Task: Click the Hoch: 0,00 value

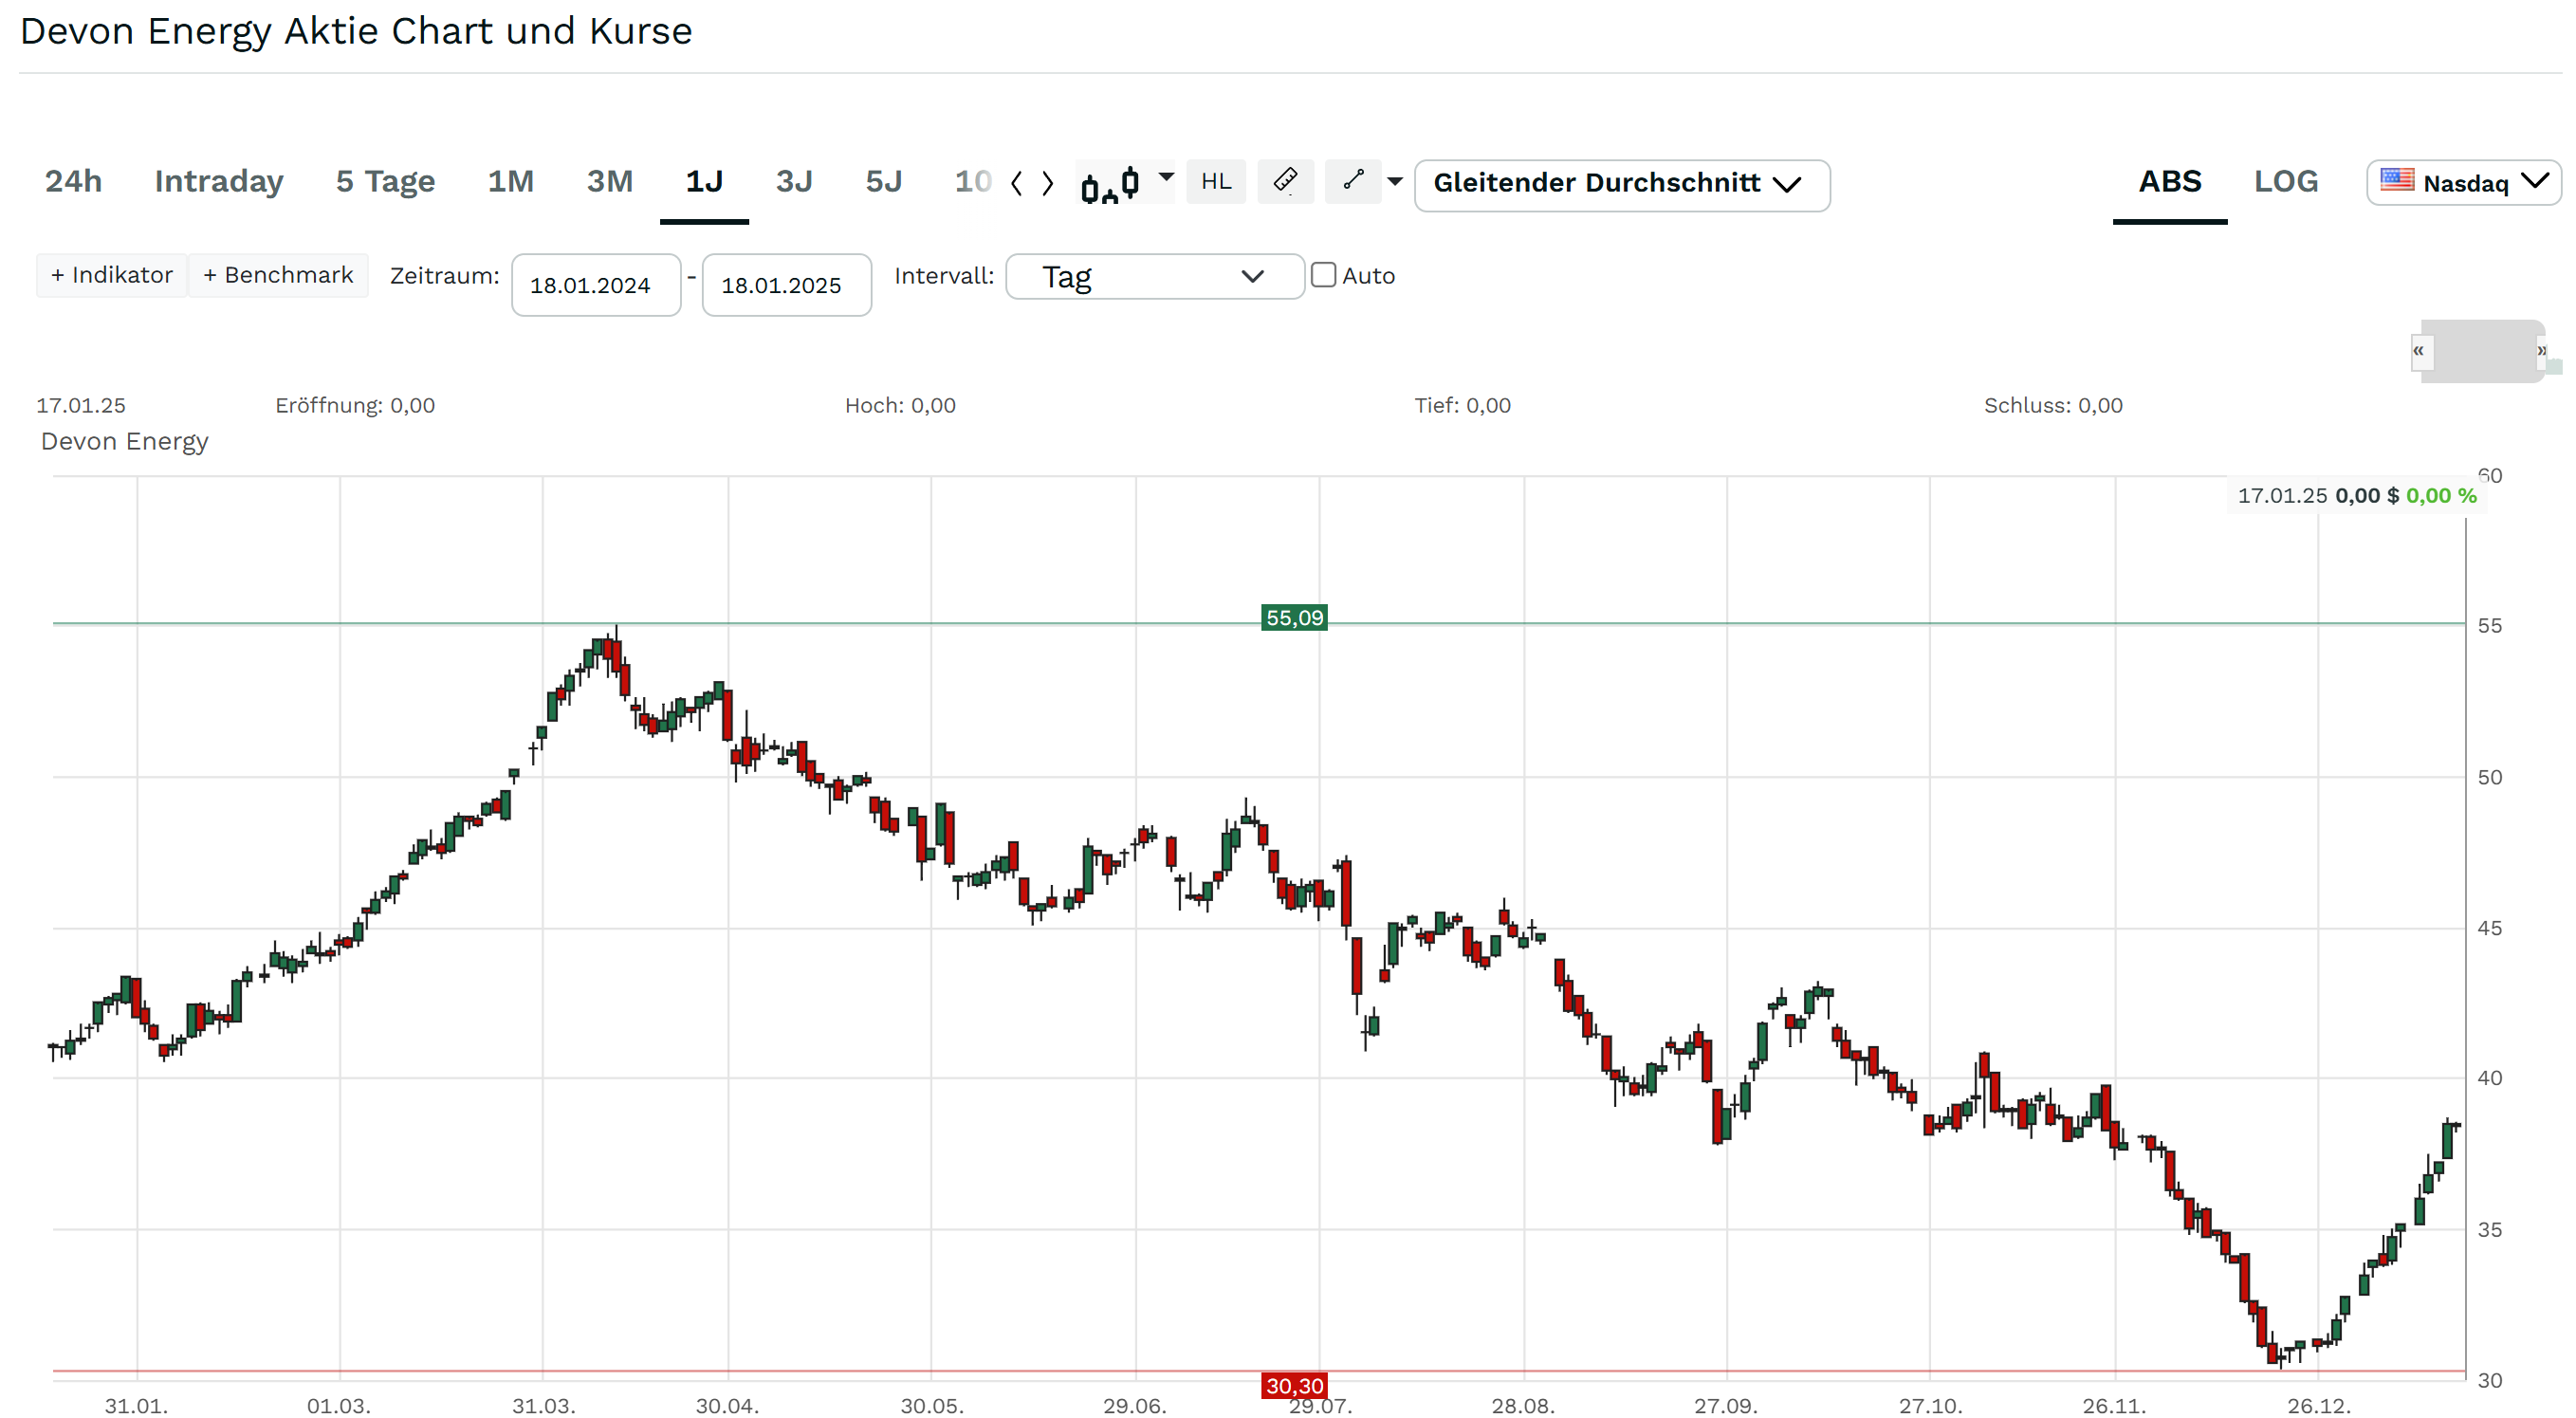Action: (900, 406)
